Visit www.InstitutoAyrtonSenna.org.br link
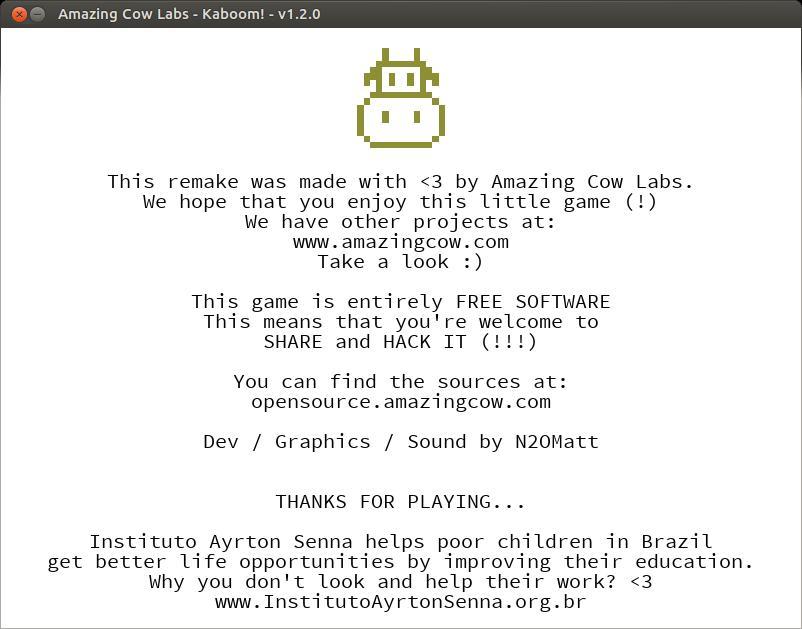 point(400,602)
